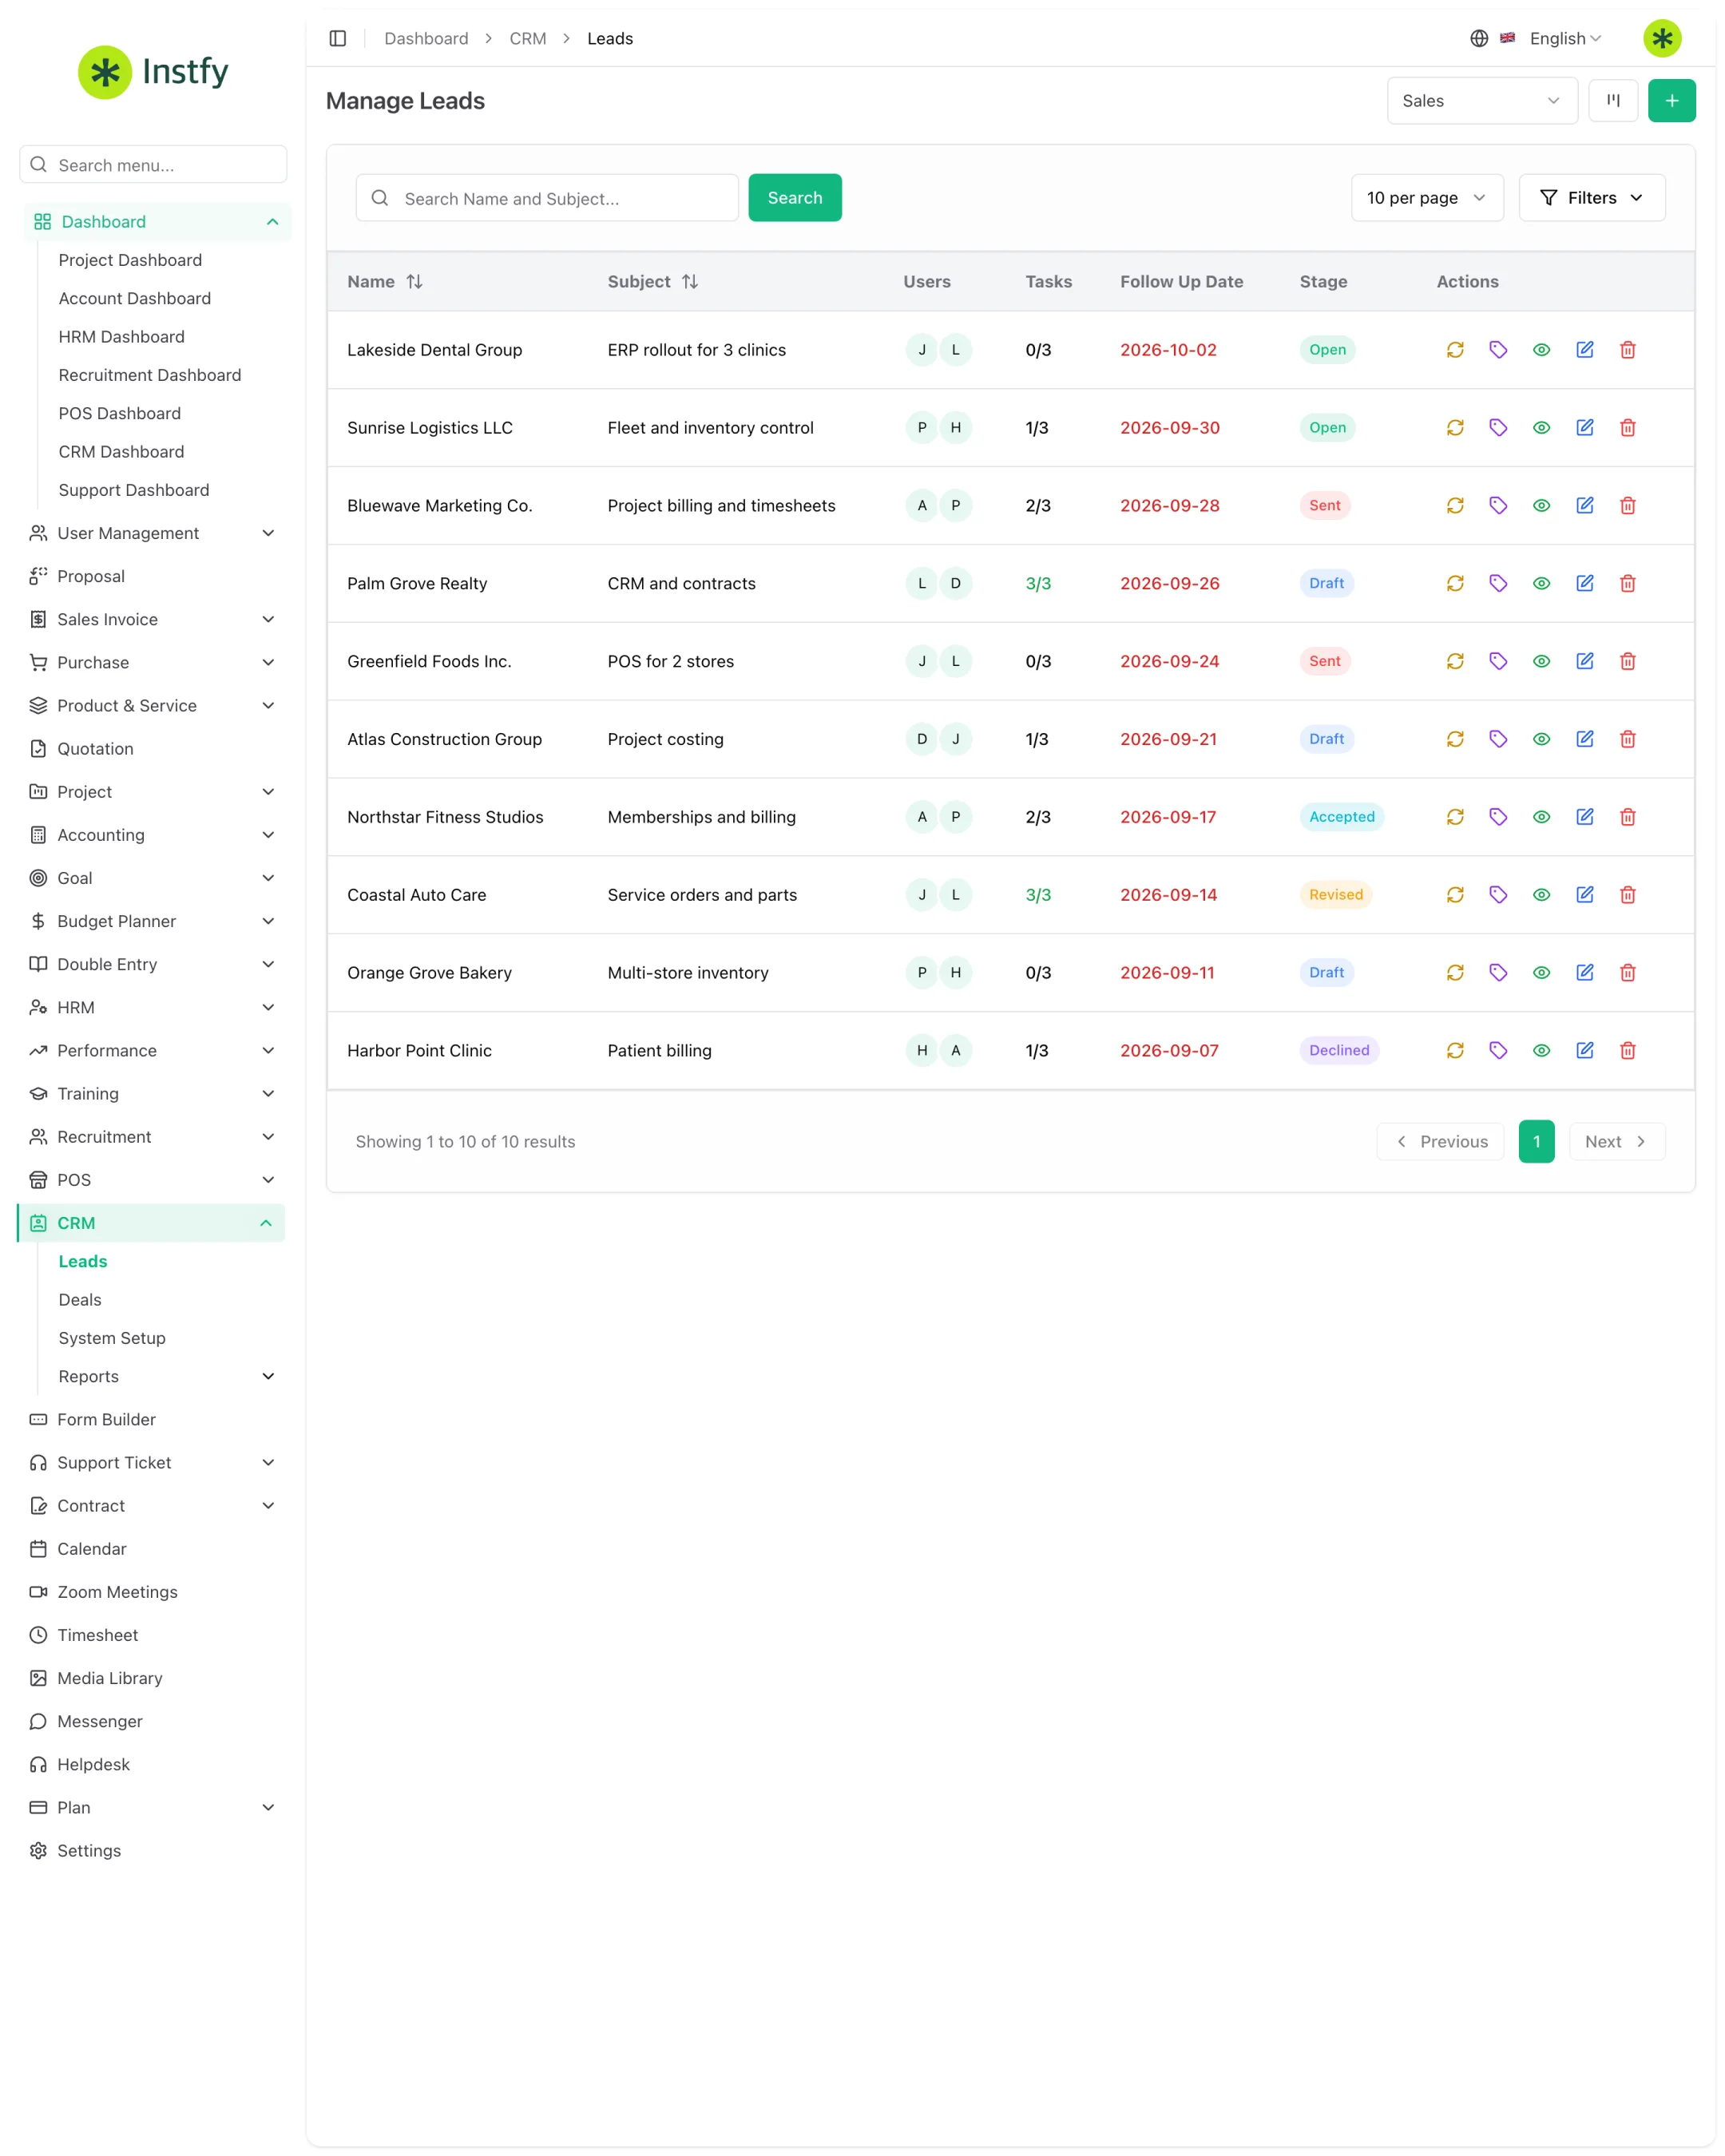1725x2156 pixels.
Task: Click the Next pagination button
Action: (1616, 1142)
